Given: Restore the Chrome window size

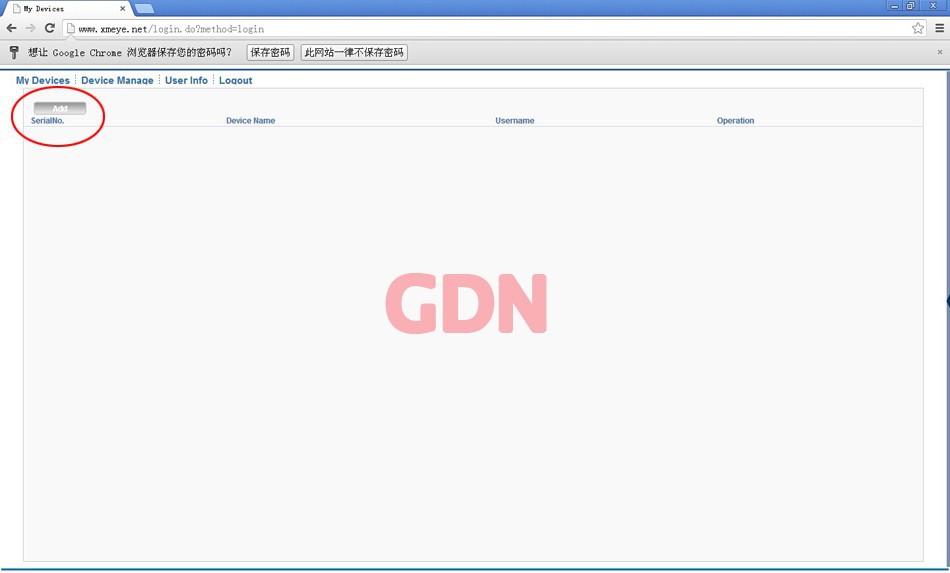Looking at the screenshot, I should pos(911,5).
